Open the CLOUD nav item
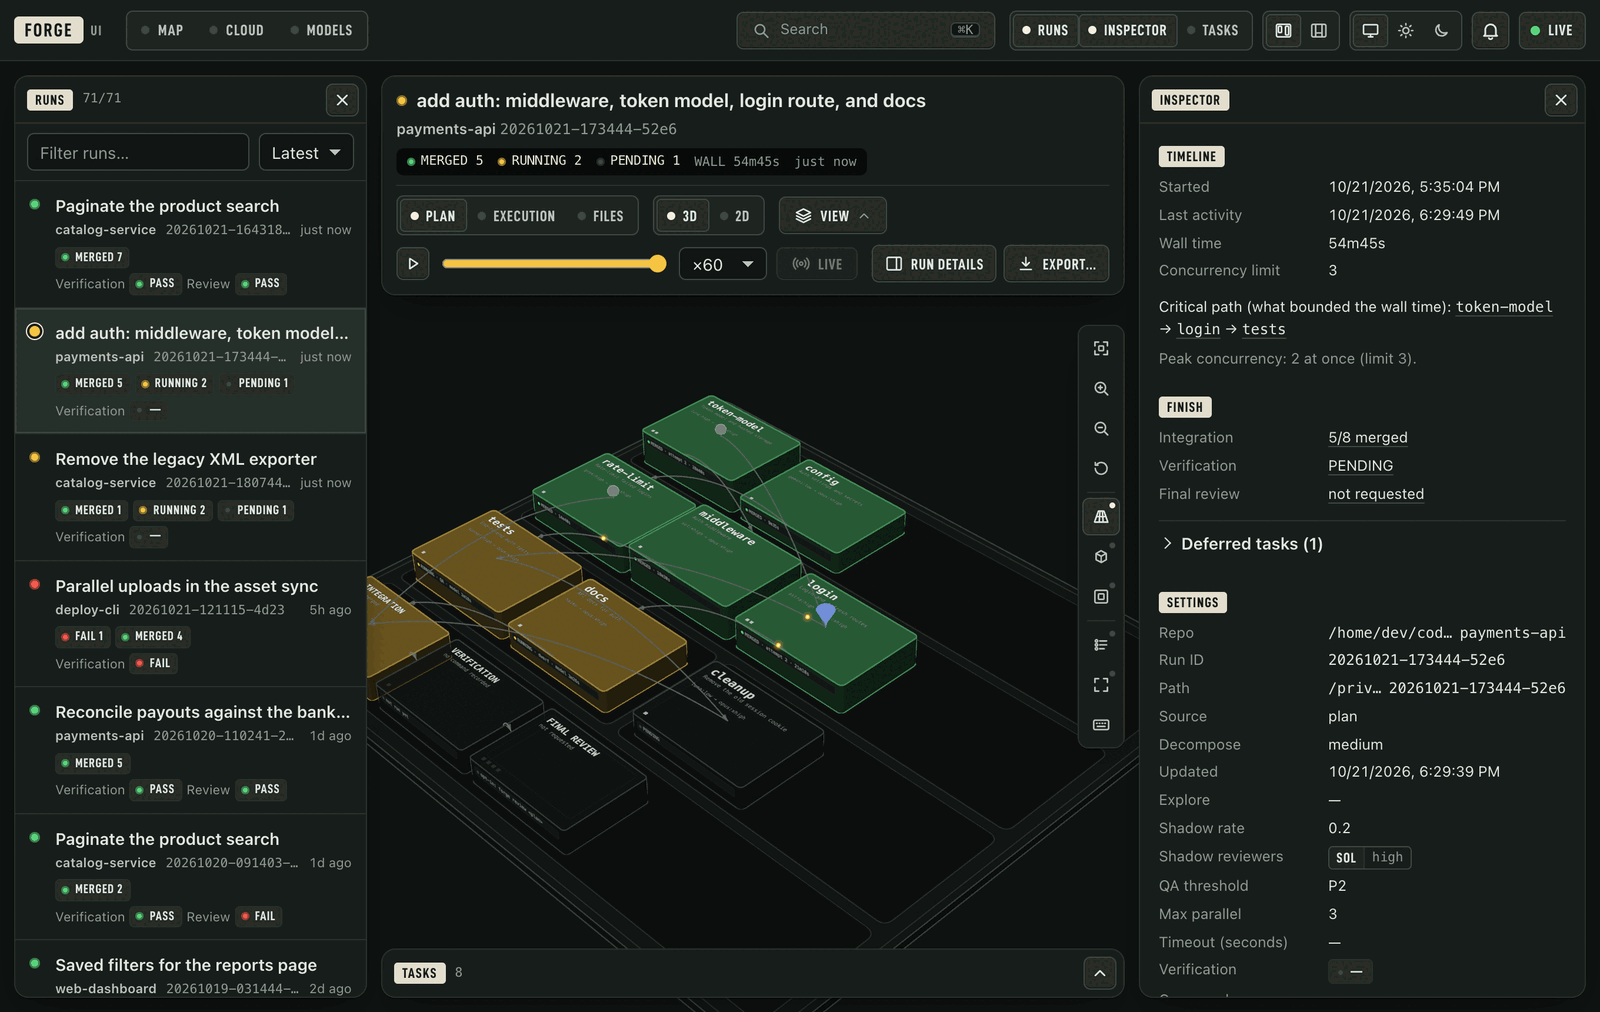1600x1012 pixels. [x=237, y=31]
